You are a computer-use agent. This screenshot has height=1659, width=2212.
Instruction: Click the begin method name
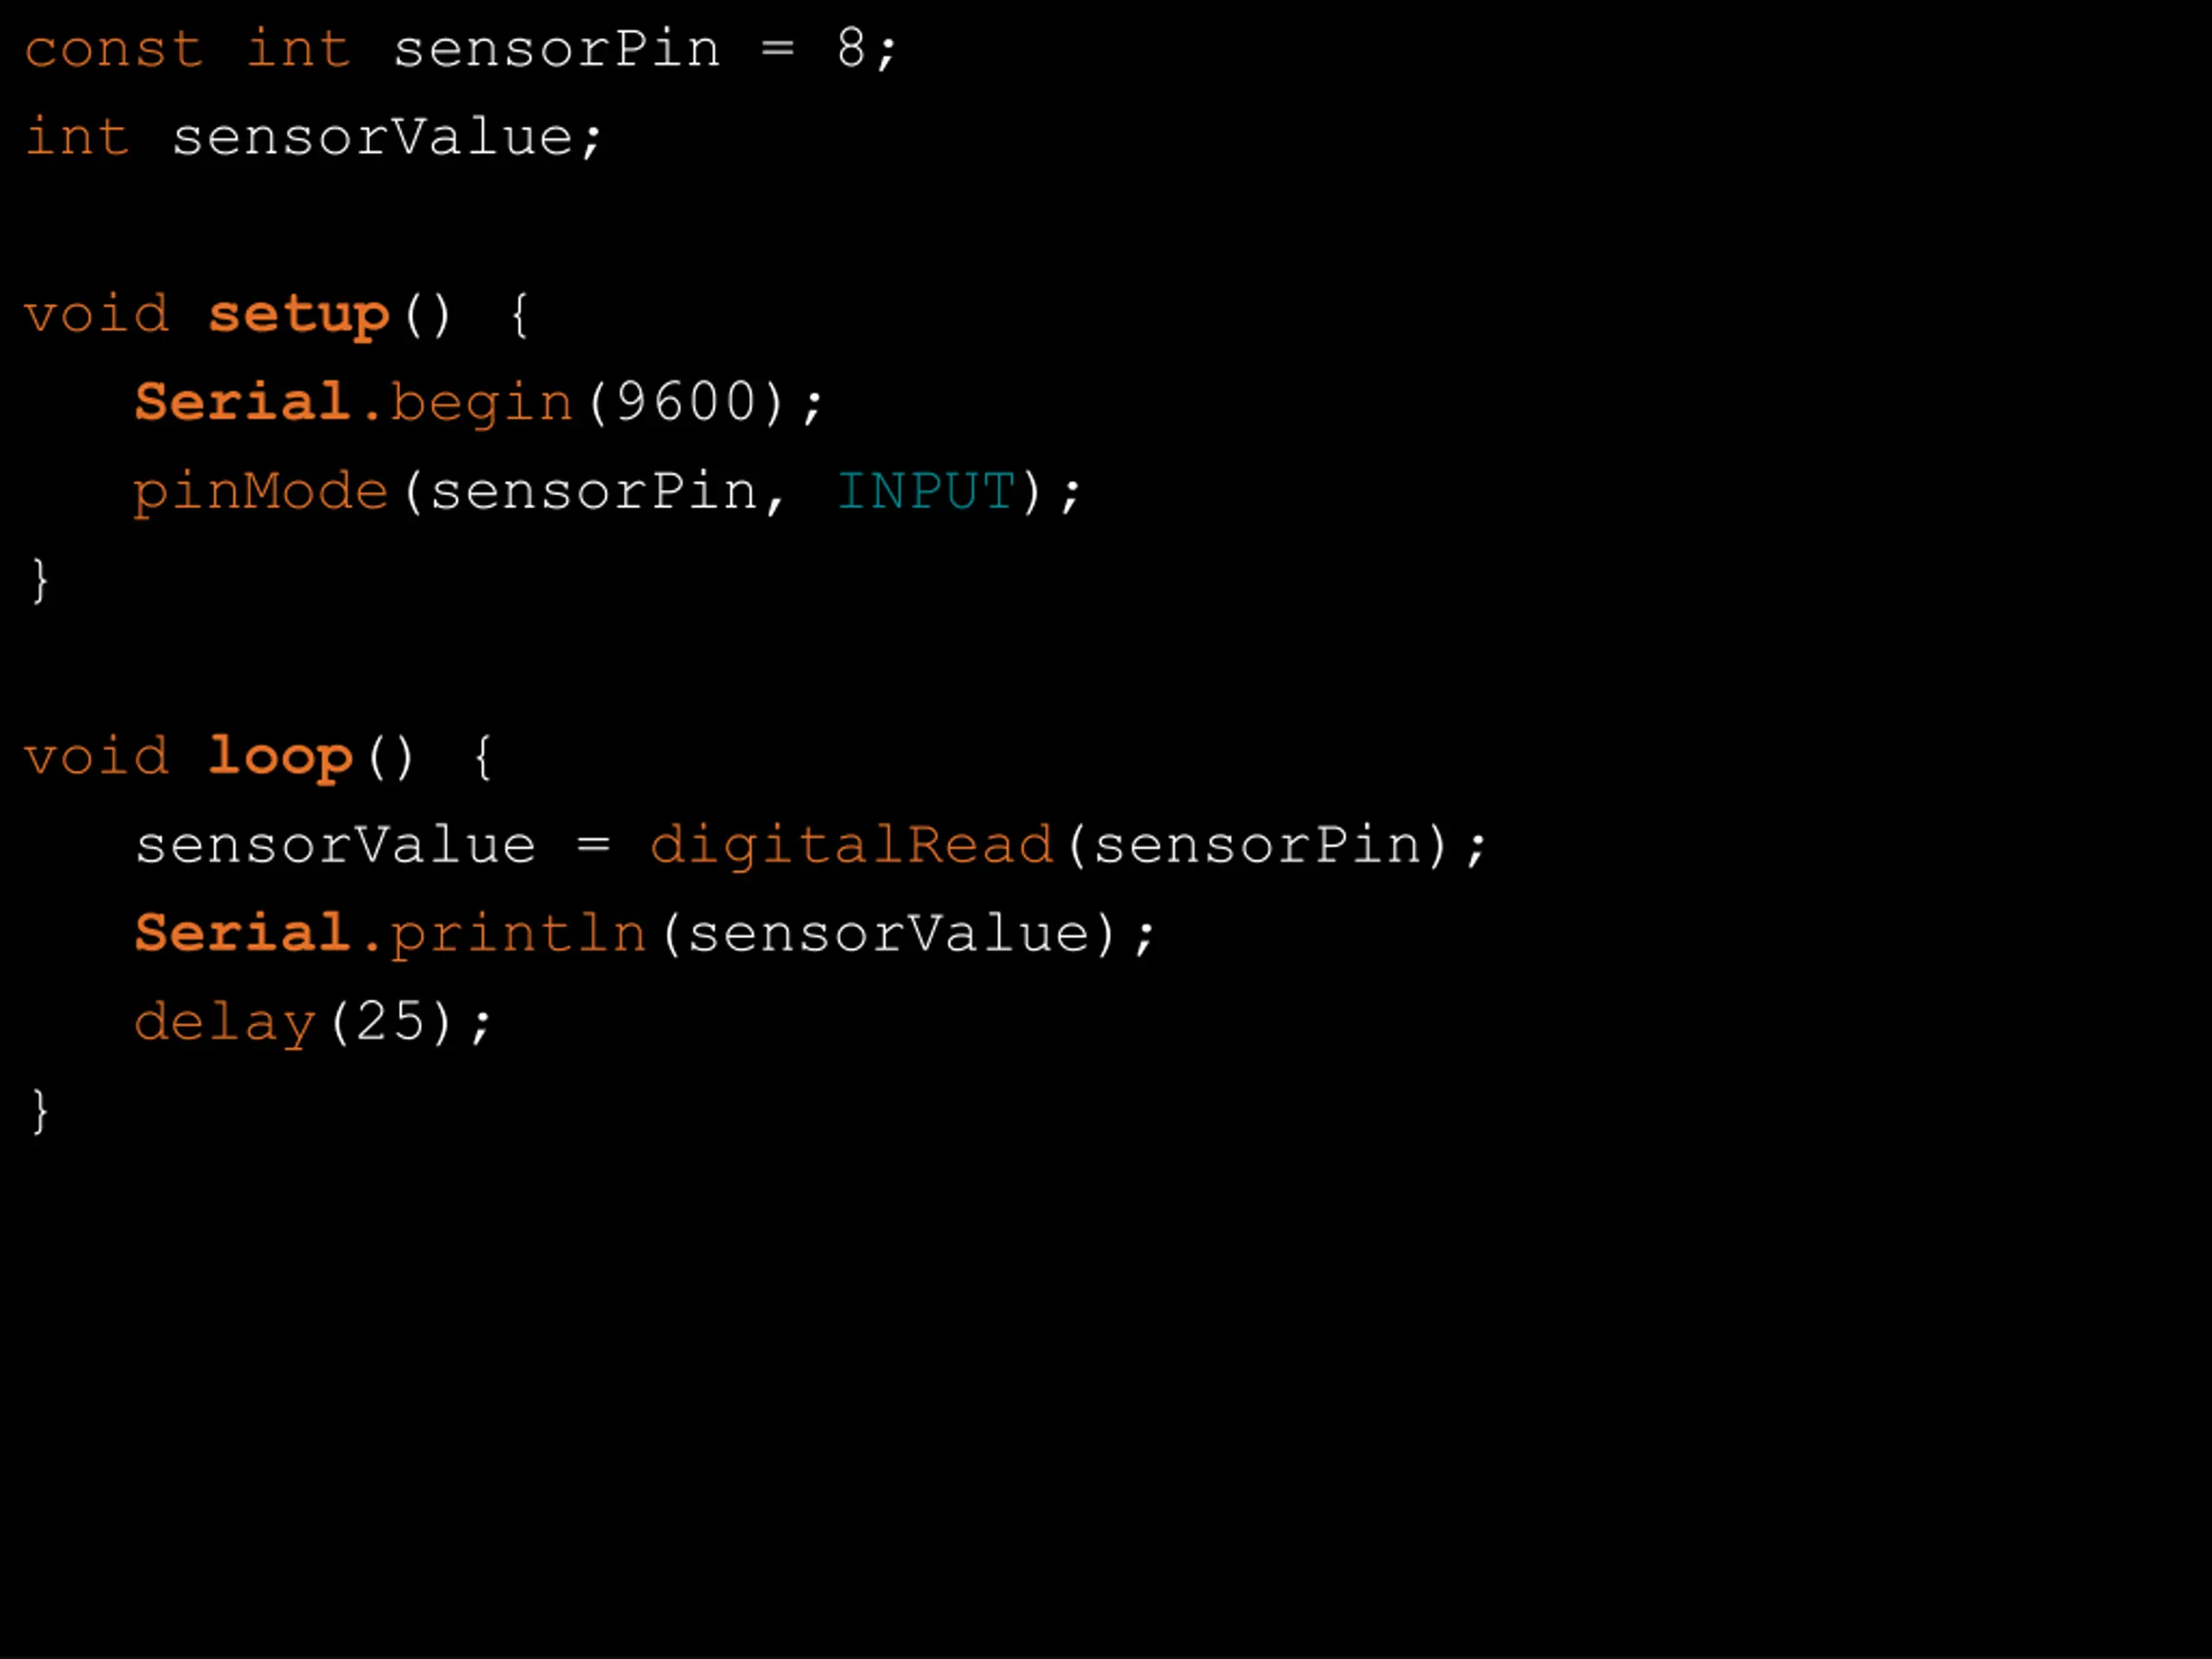tap(482, 404)
